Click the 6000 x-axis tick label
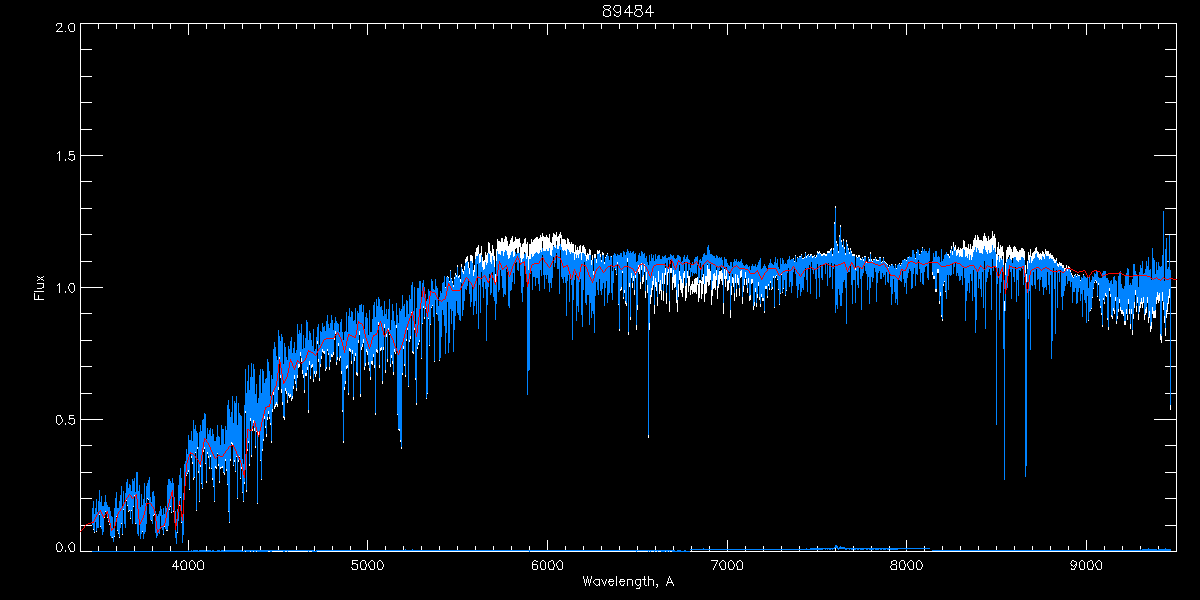1200x600 pixels. click(x=547, y=565)
